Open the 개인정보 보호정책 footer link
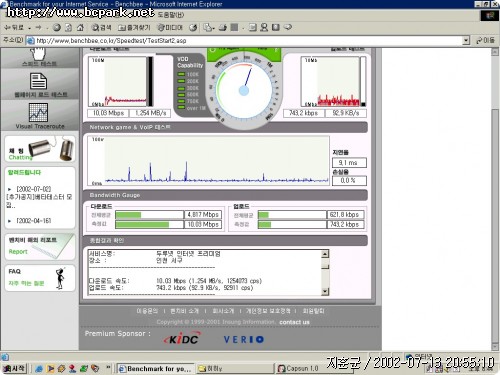This screenshot has height=375, width=500. tap(268, 311)
